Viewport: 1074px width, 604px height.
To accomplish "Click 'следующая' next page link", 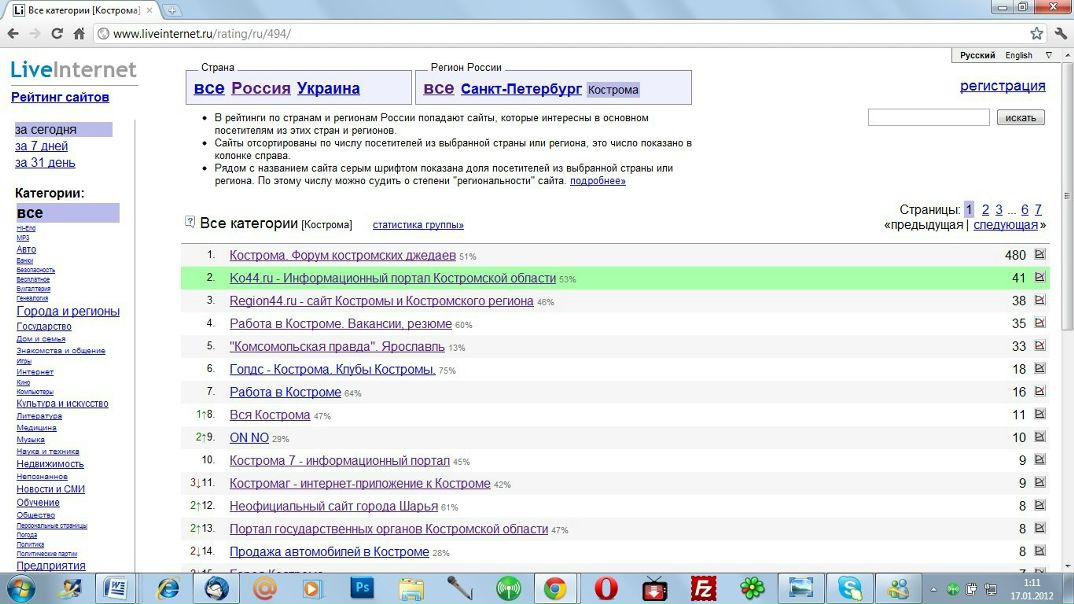I will click(x=1006, y=225).
